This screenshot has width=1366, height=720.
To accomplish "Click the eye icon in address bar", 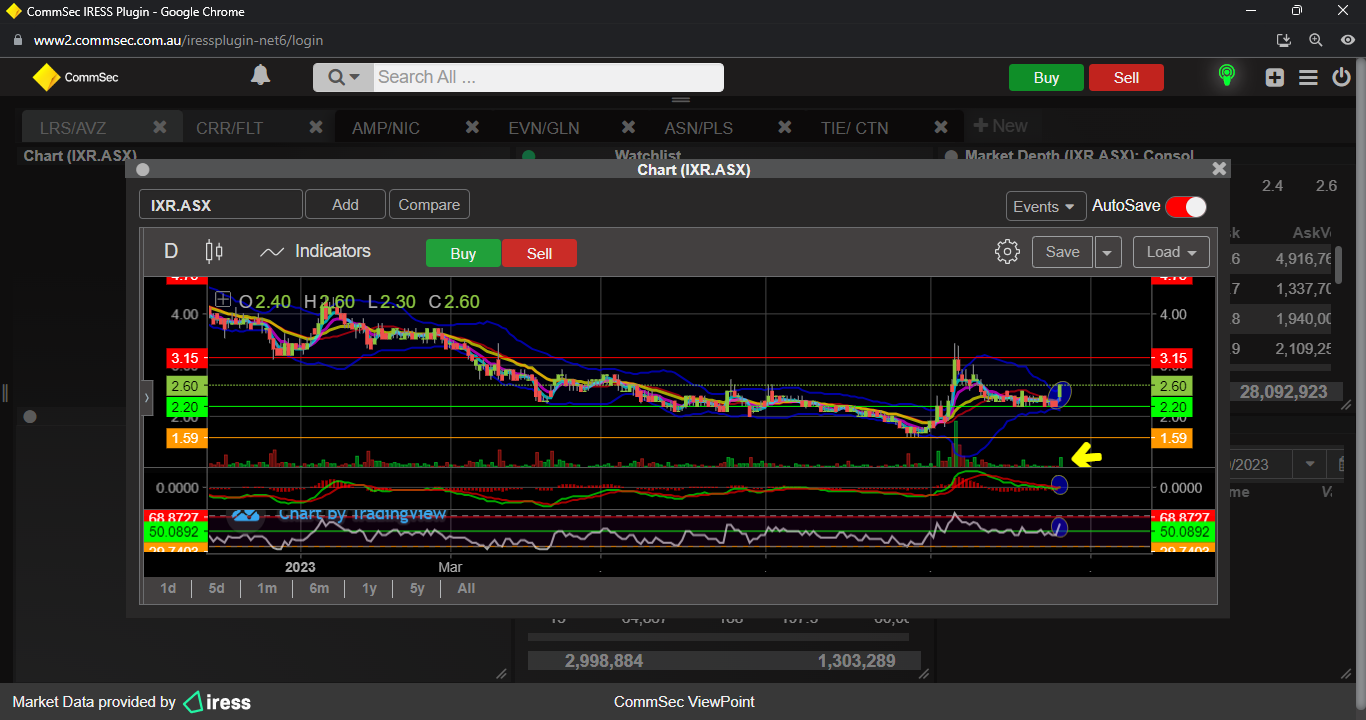I will (1347, 40).
